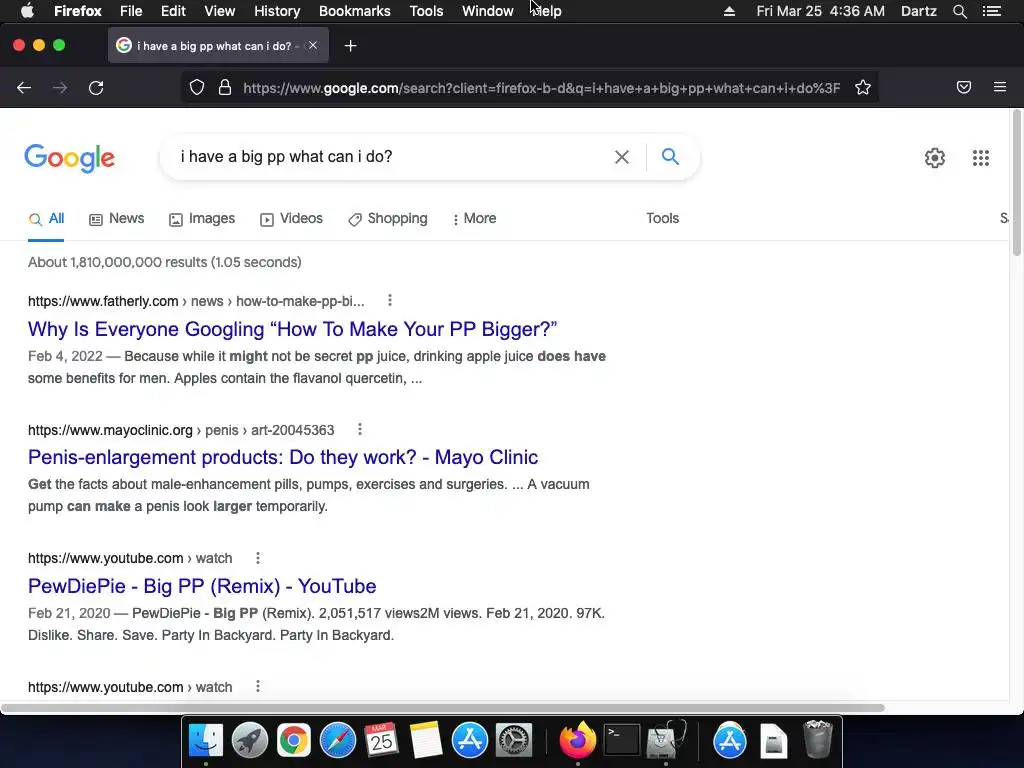Expand the More search categories dropdown
This screenshot has width=1024, height=768.
(x=475, y=219)
